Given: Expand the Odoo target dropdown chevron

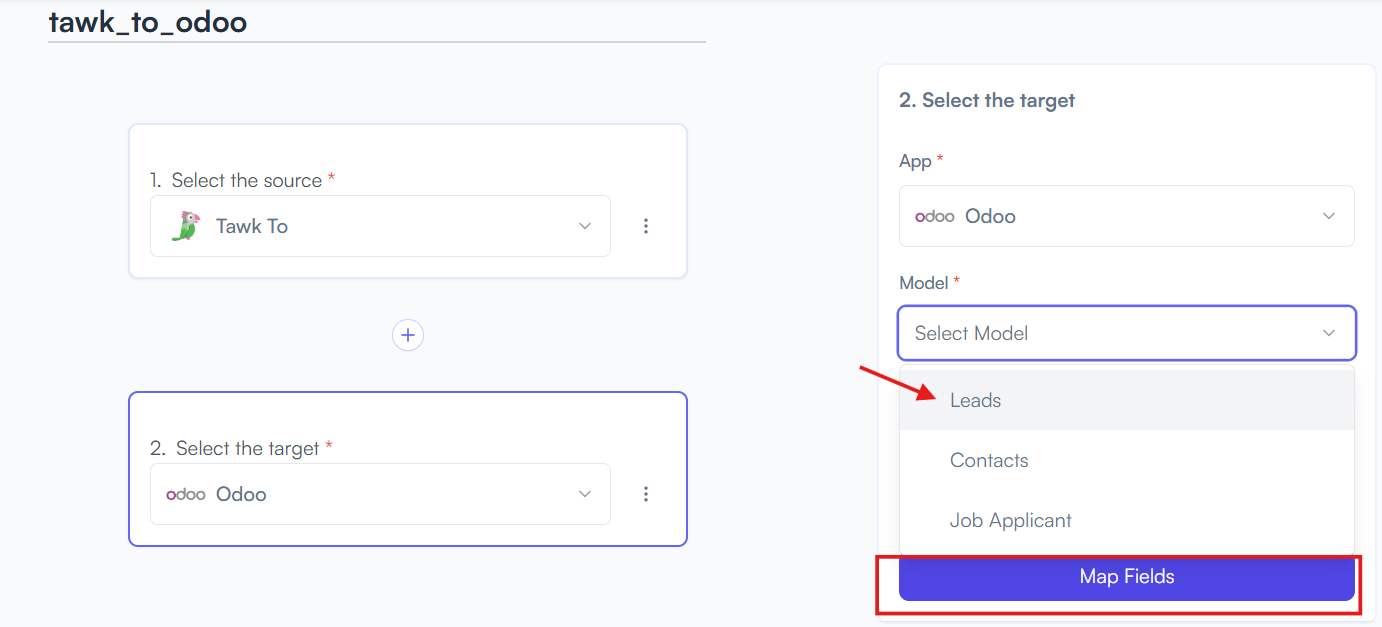Looking at the screenshot, I should click(585, 494).
